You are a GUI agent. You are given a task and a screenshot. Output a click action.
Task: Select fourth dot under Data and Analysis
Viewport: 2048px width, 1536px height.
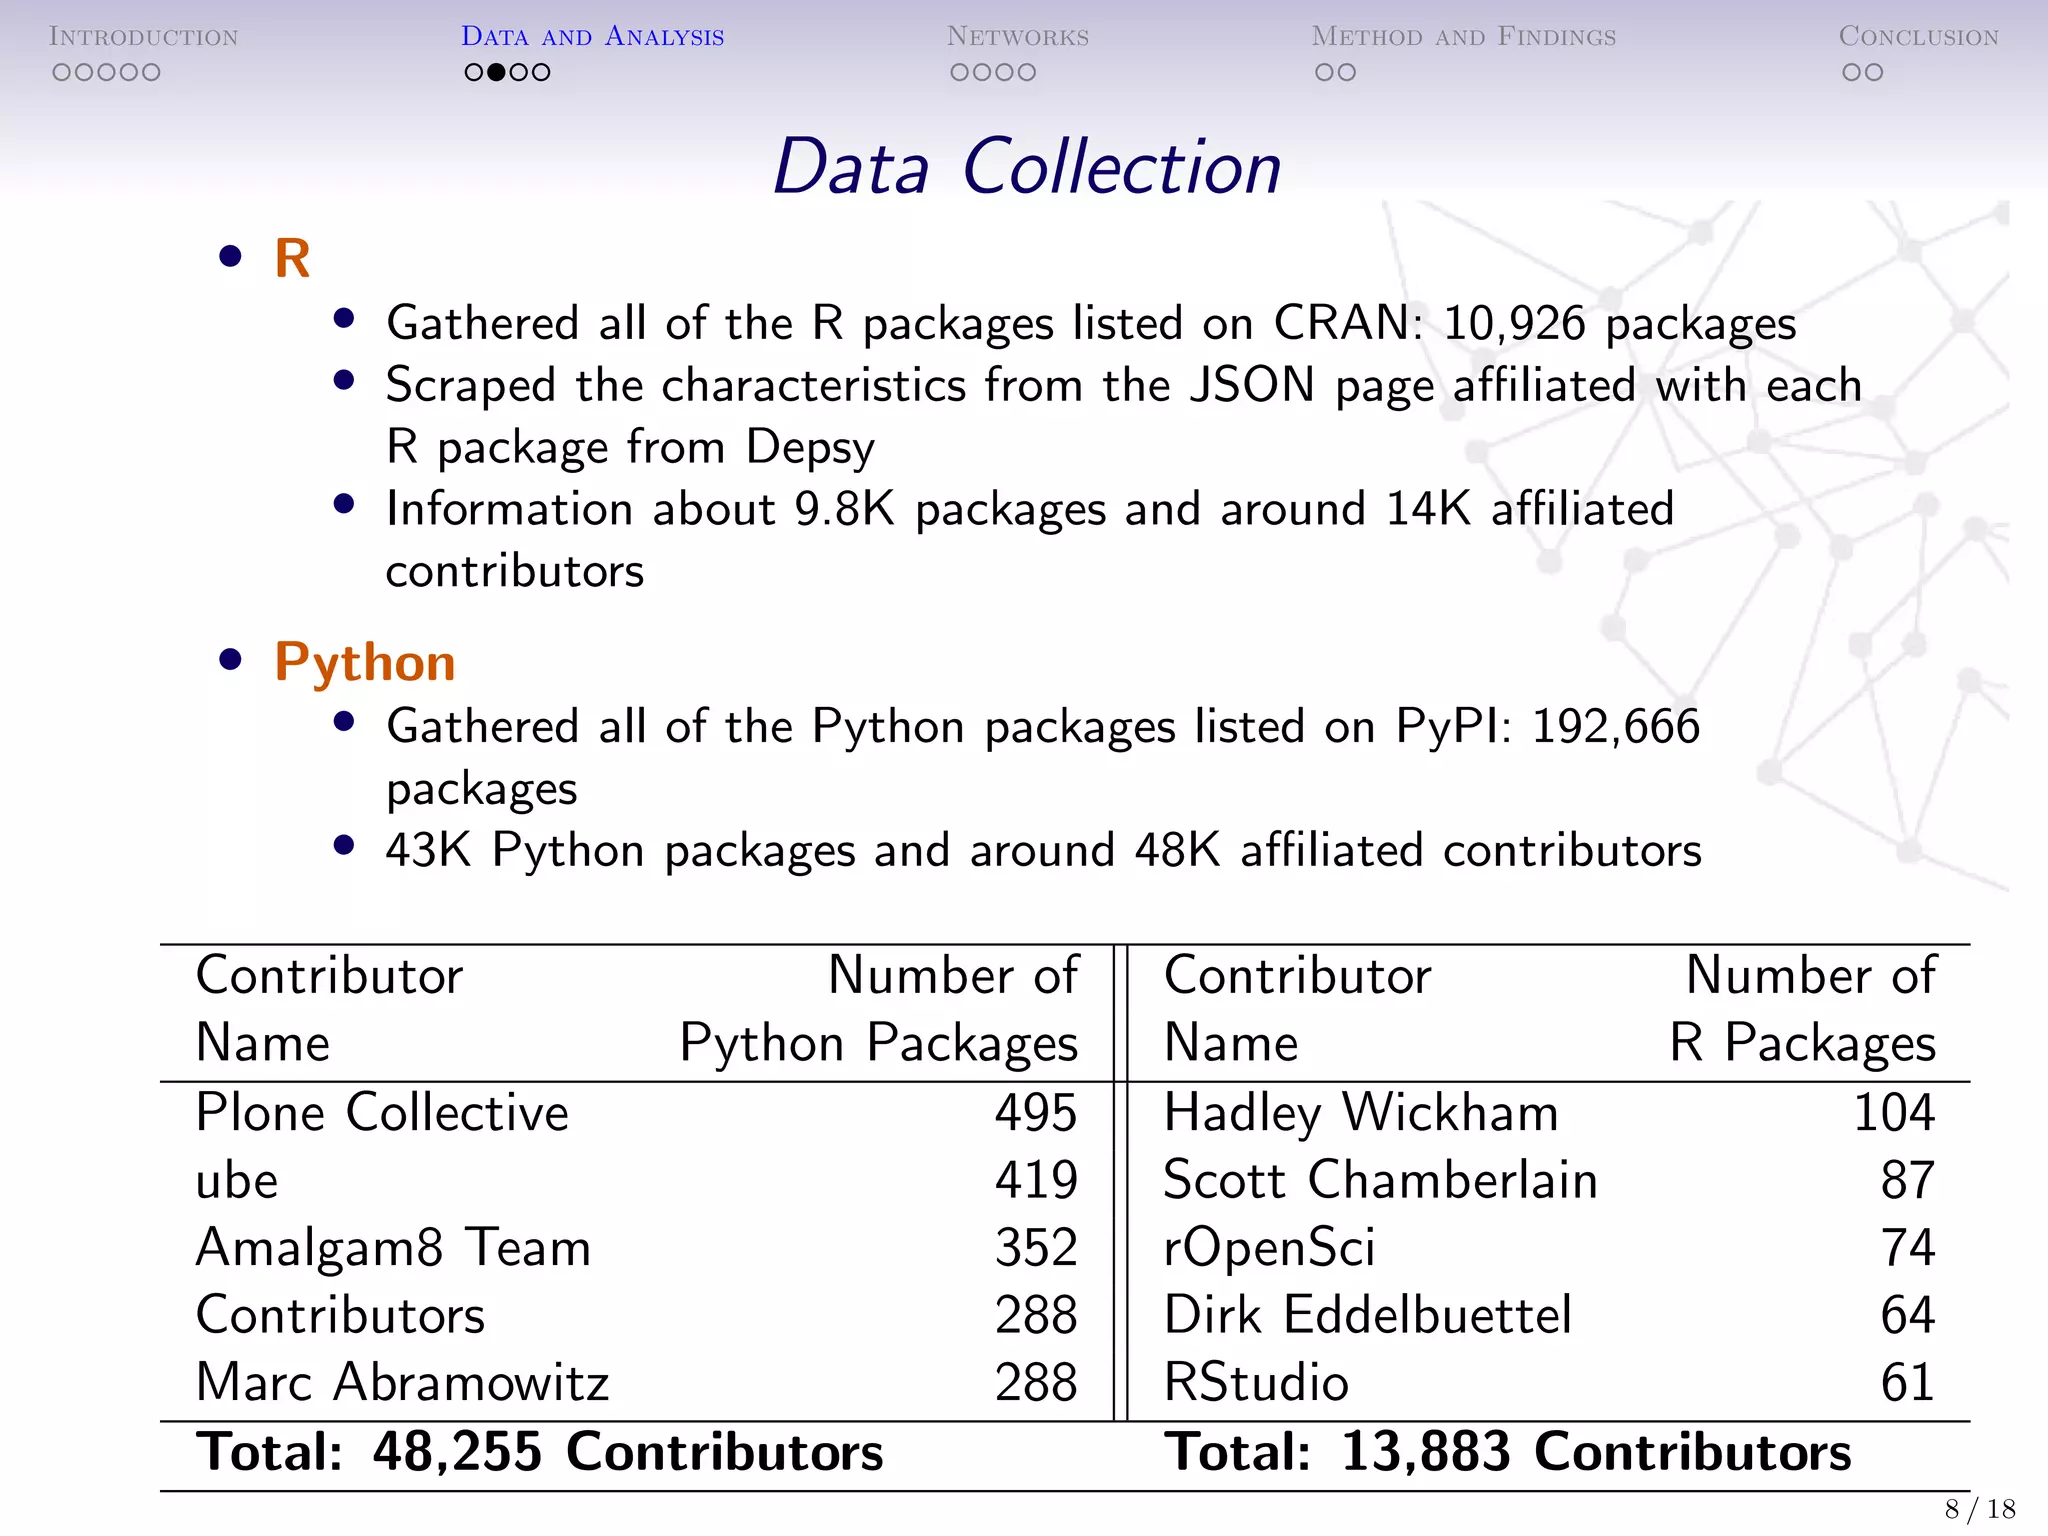(x=540, y=72)
